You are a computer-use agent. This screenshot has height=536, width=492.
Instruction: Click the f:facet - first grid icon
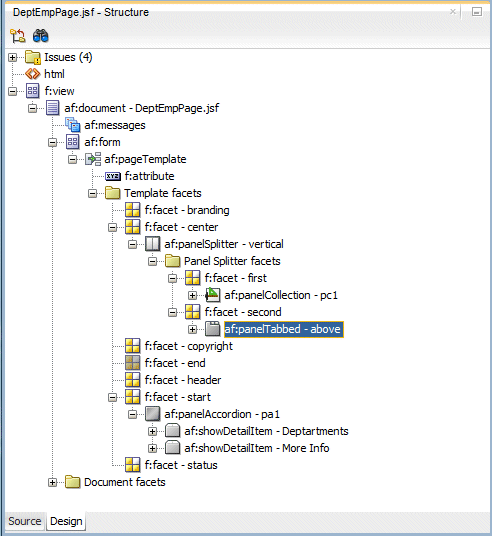192,278
